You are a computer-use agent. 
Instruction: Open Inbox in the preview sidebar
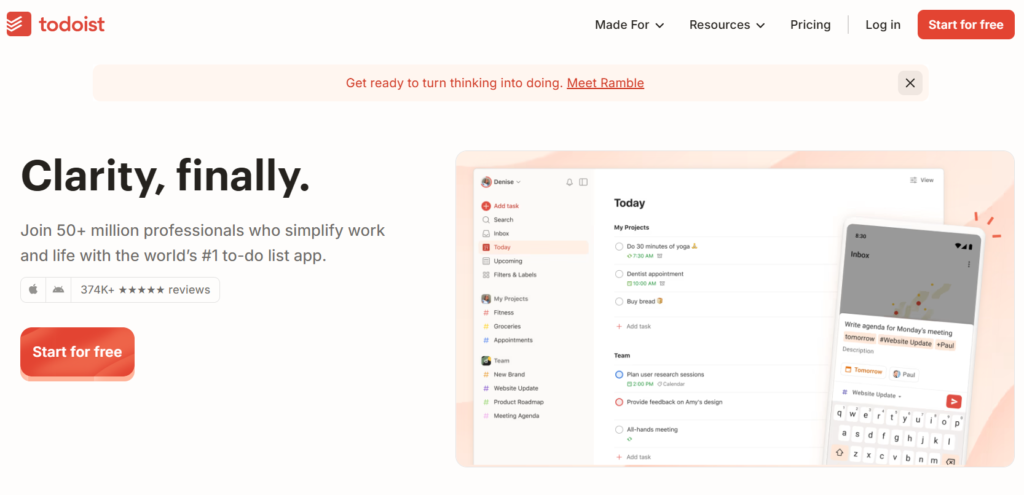tap(496, 233)
